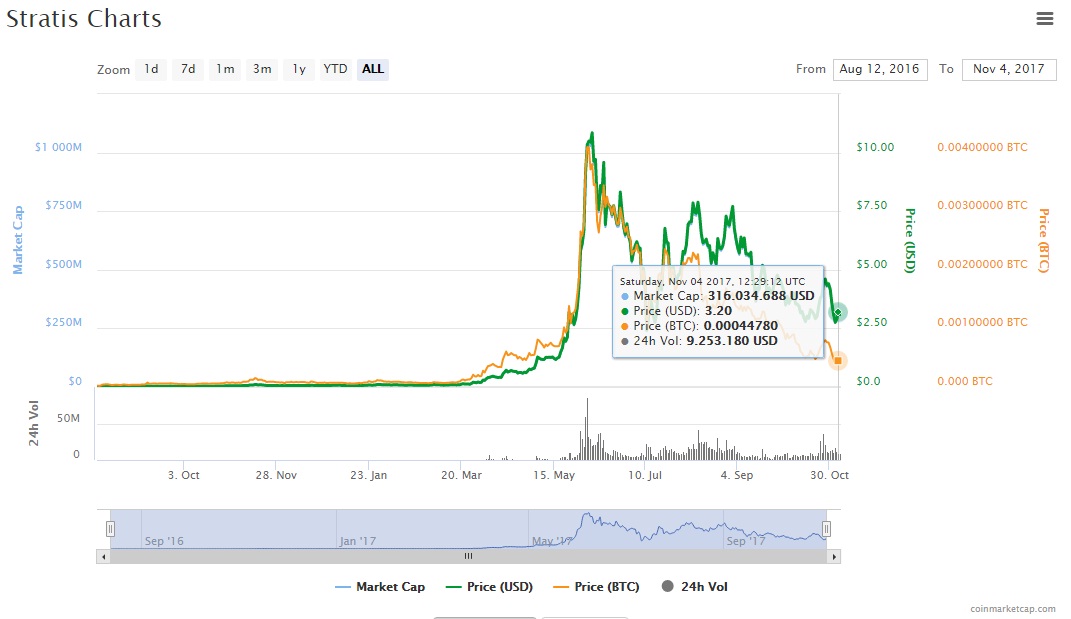The width and height of the screenshot is (1071, 619).
Task: Click the $750M market cap axis label
Action: tap(64, 205)
